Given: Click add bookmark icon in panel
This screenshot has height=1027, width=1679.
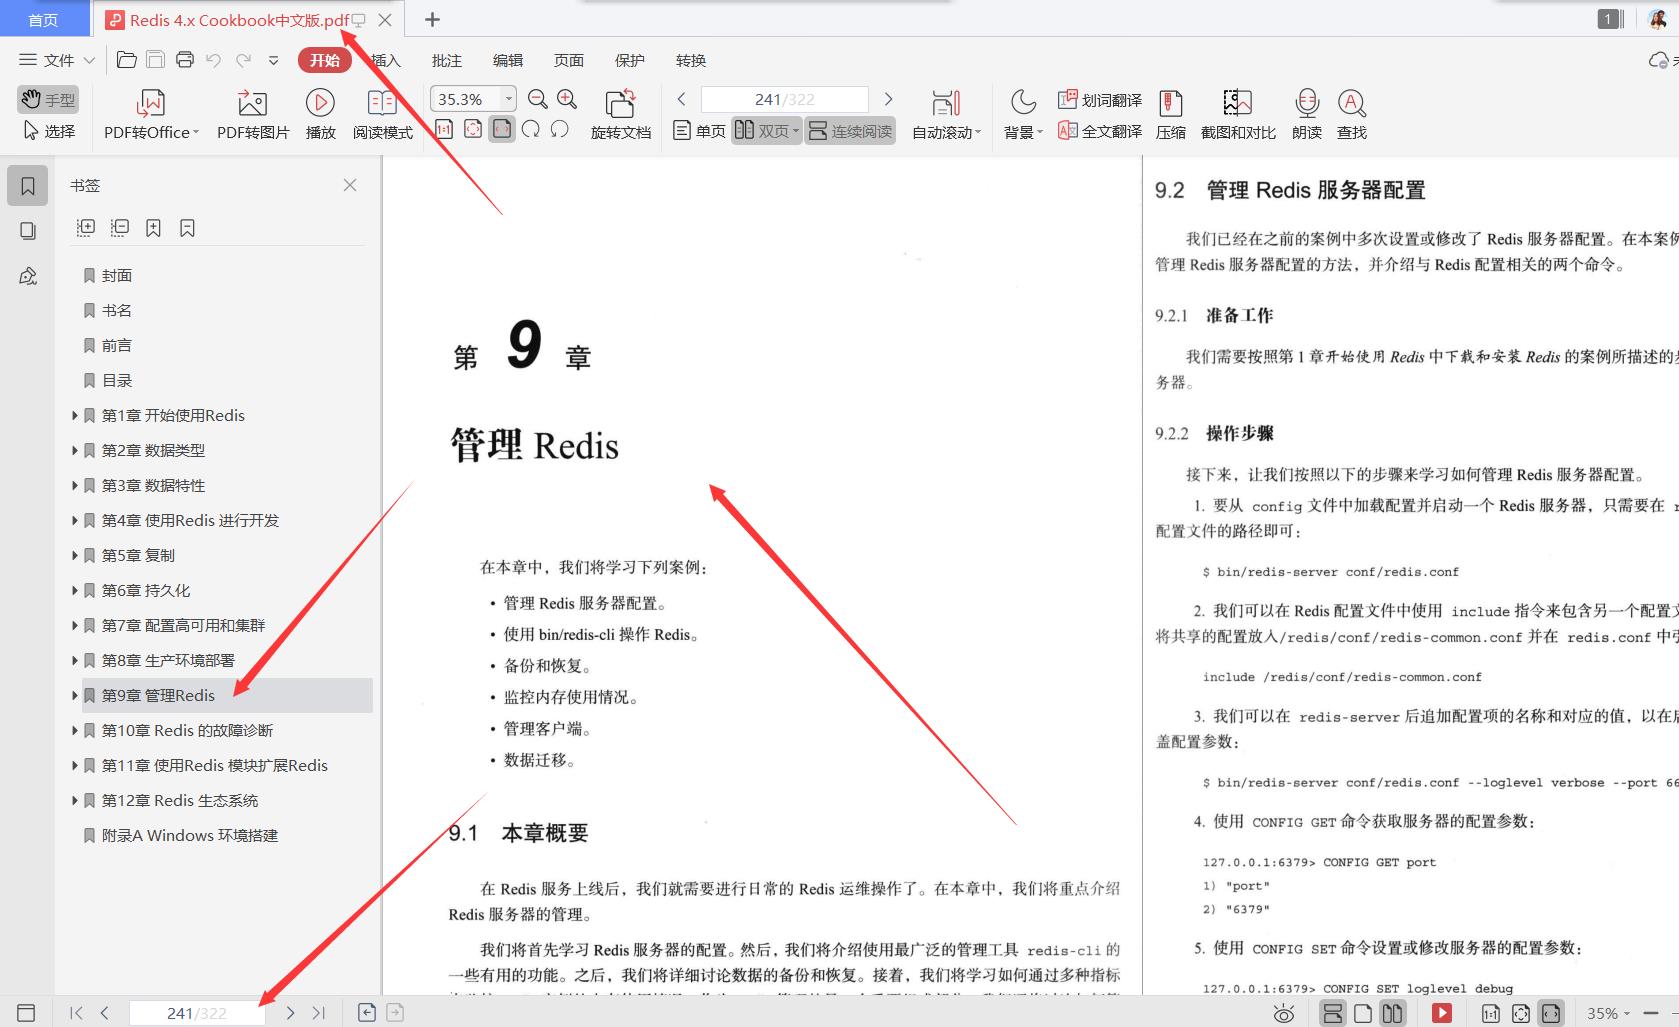Looking at the screenshot, I should point(153,228).
